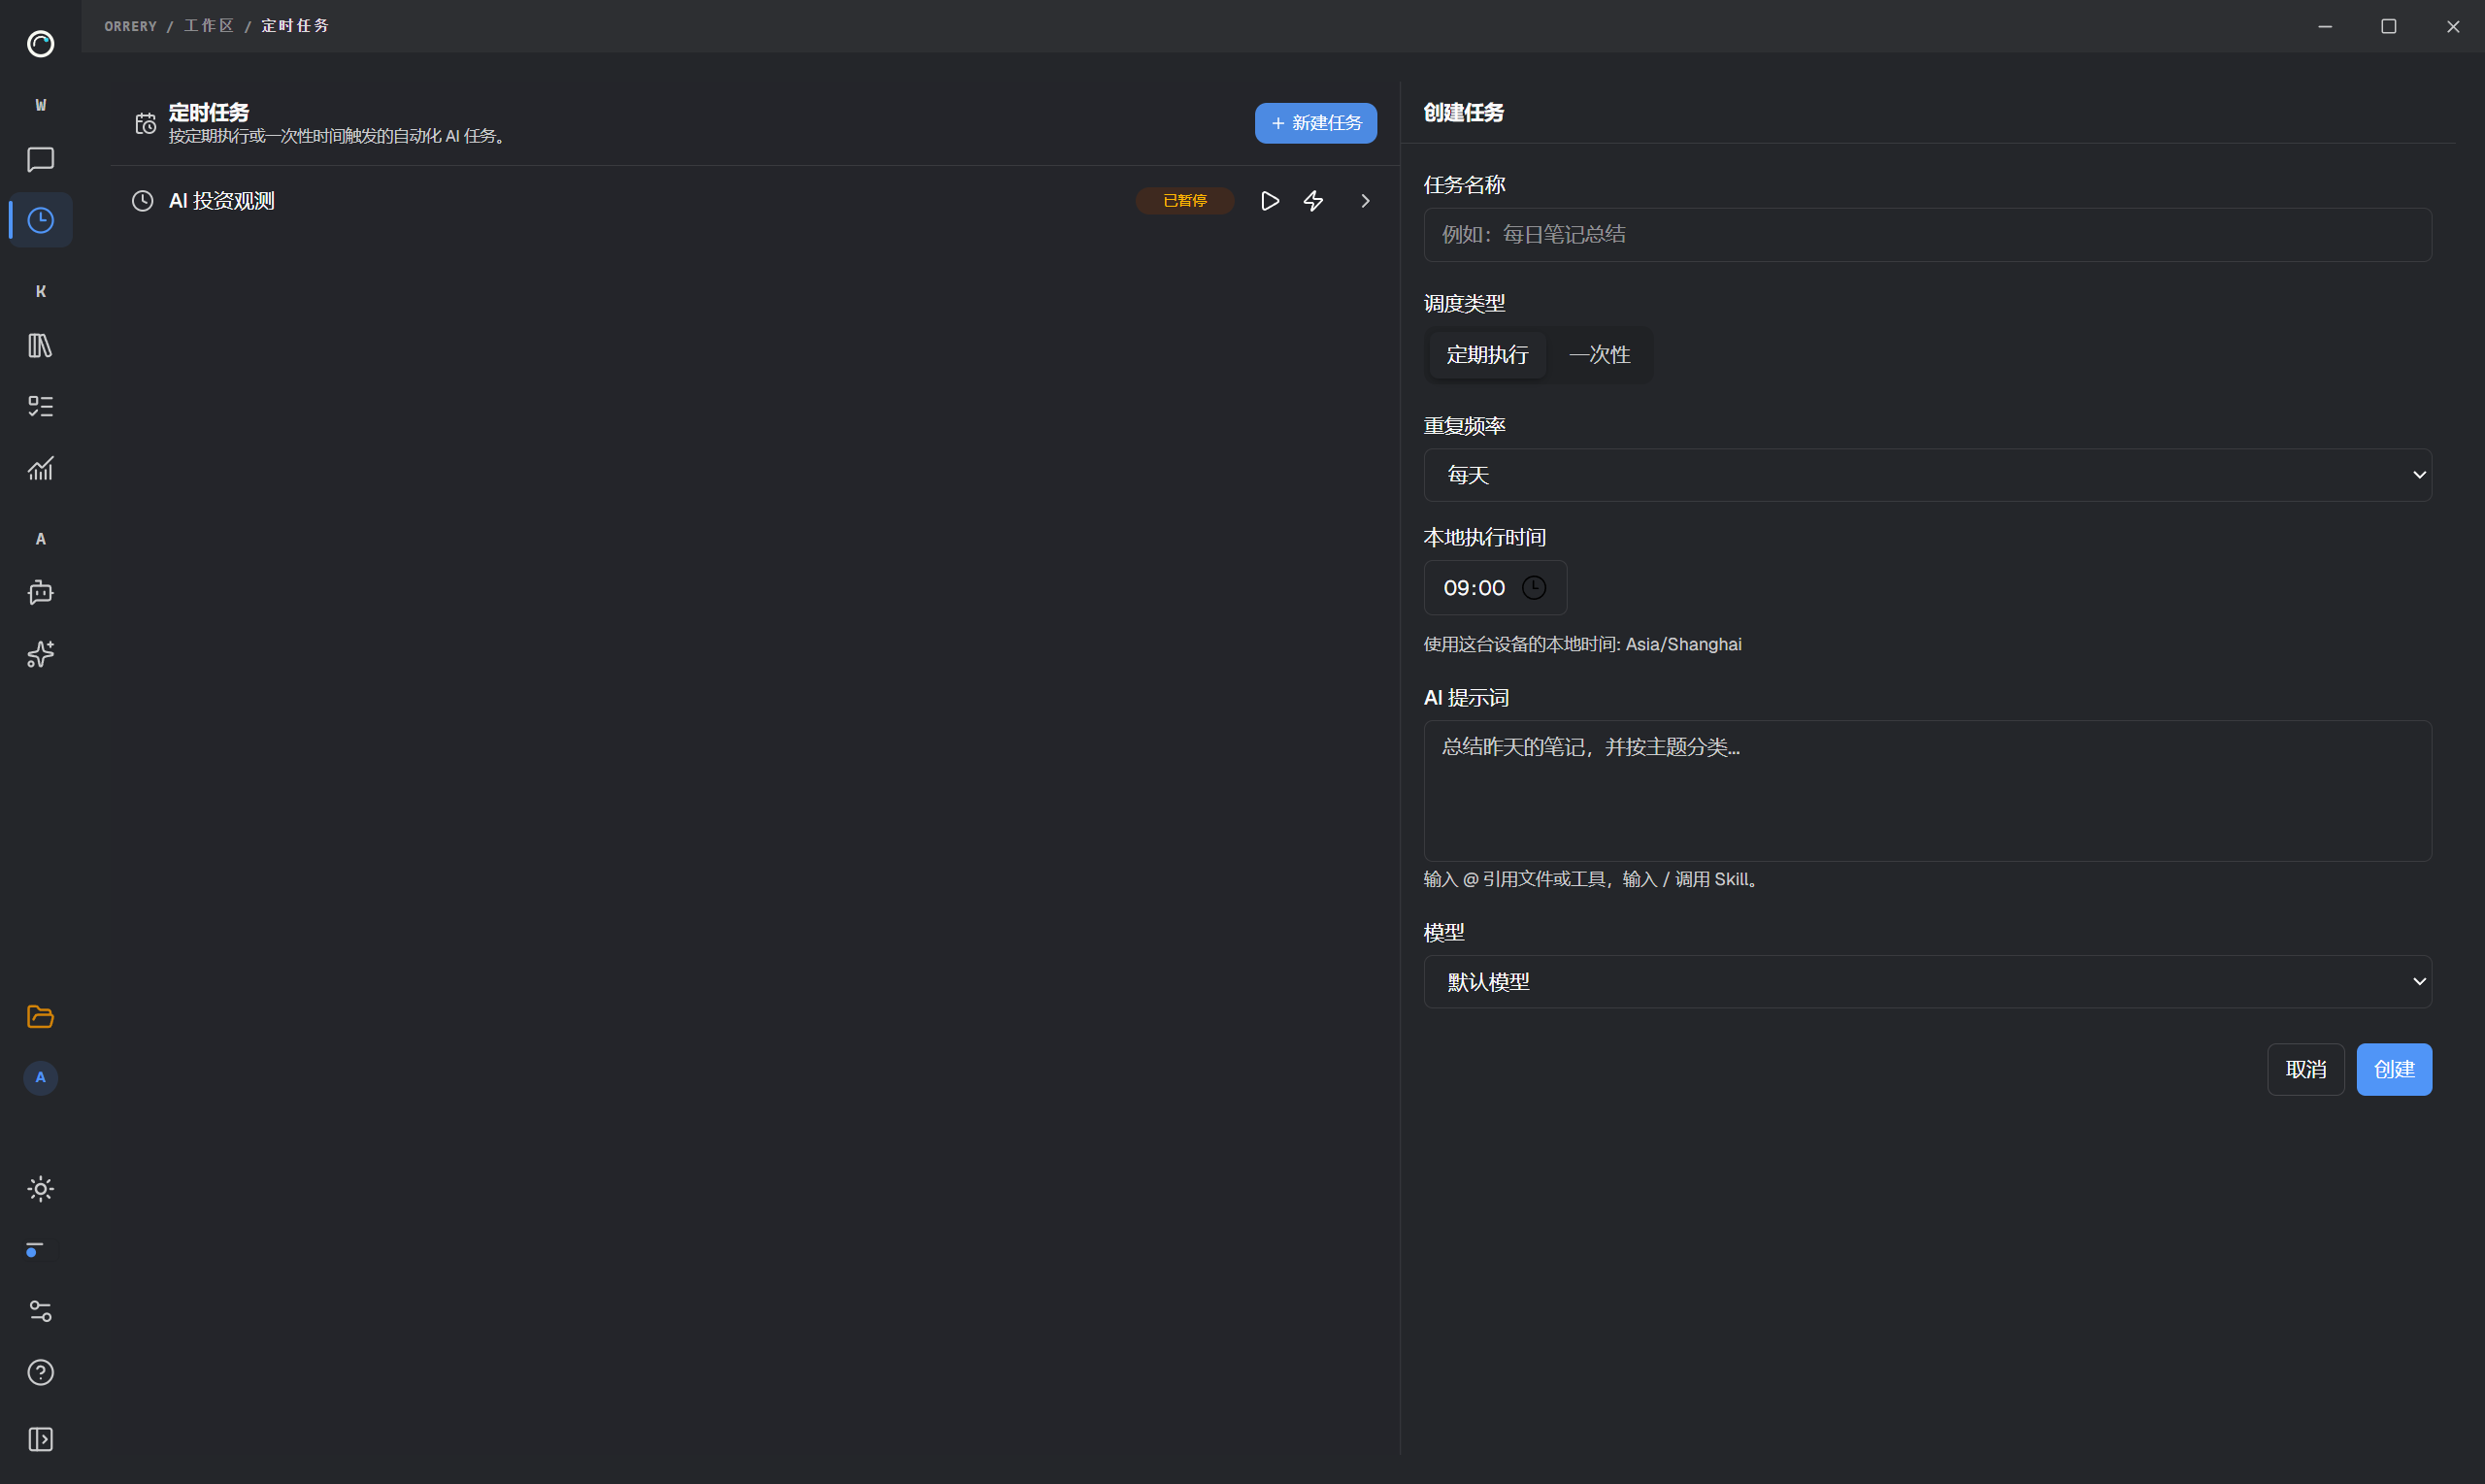Select the 一次性 schedule type
This screenshot has height=1484, width=2485.
[1599, 355]
